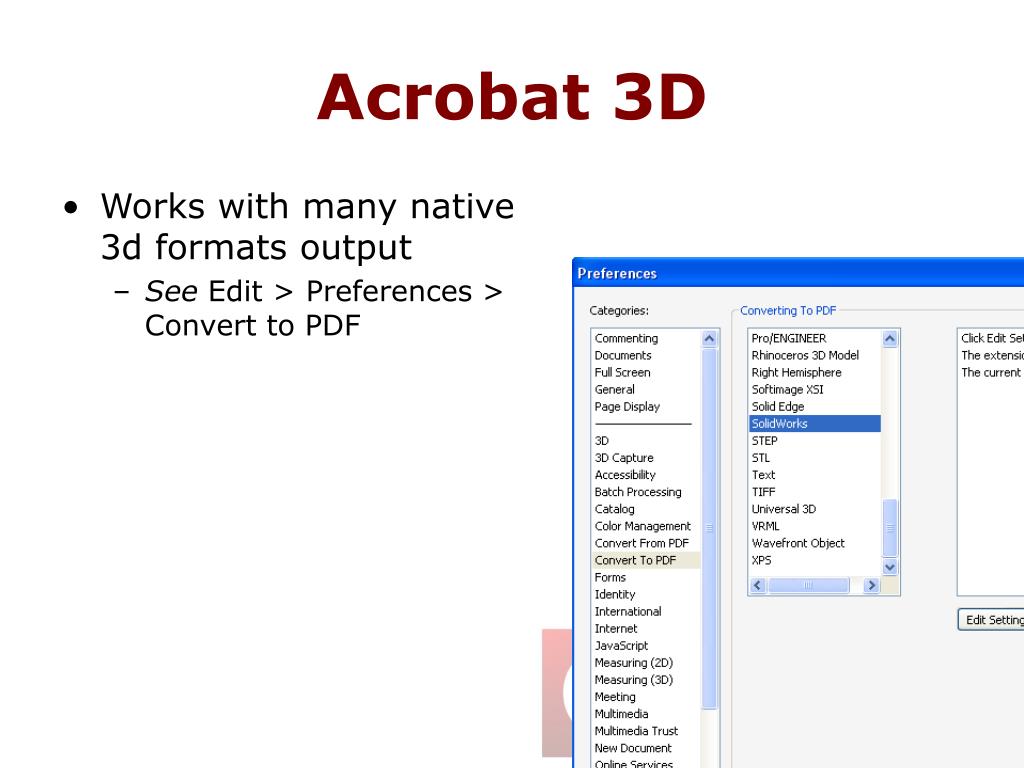Select STL format entry
The width and height of the screenshot is (1024, 768).
pos(761,458)
